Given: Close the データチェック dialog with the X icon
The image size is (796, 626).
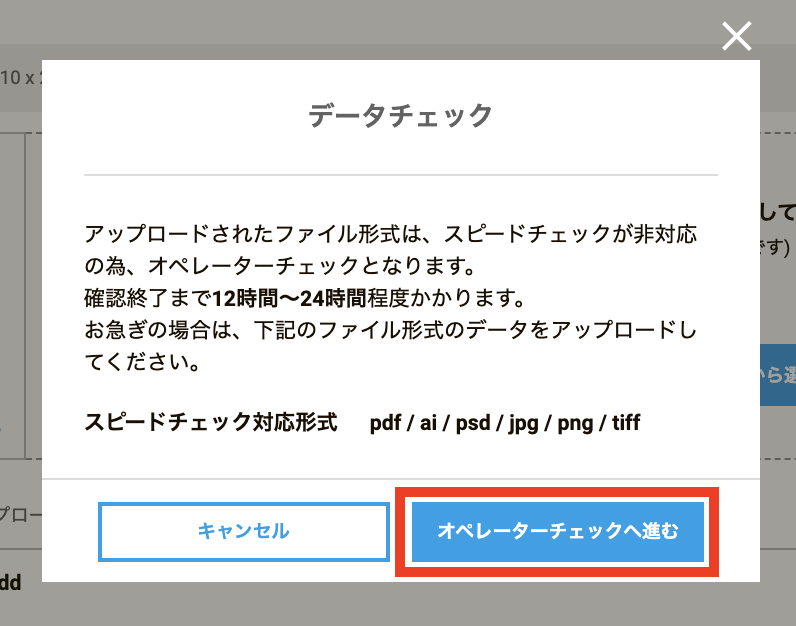Looking at the screenshot, I should (x=737, y=36).
